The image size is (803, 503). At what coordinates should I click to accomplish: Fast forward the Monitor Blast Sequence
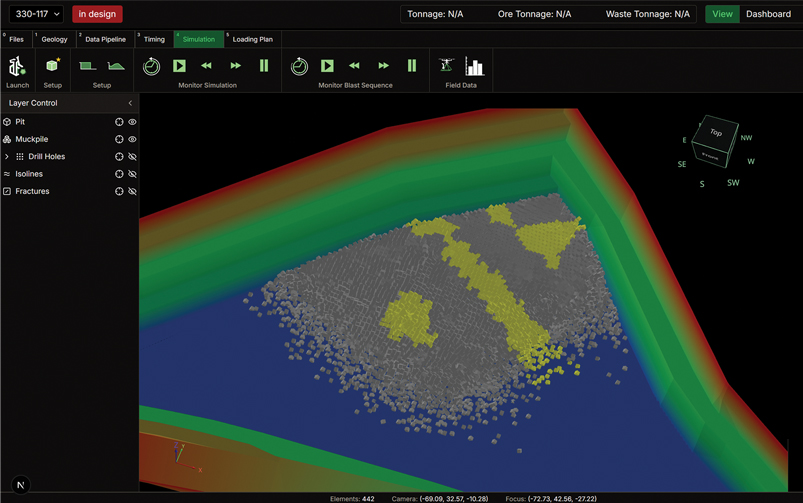[x=383, y=66]
